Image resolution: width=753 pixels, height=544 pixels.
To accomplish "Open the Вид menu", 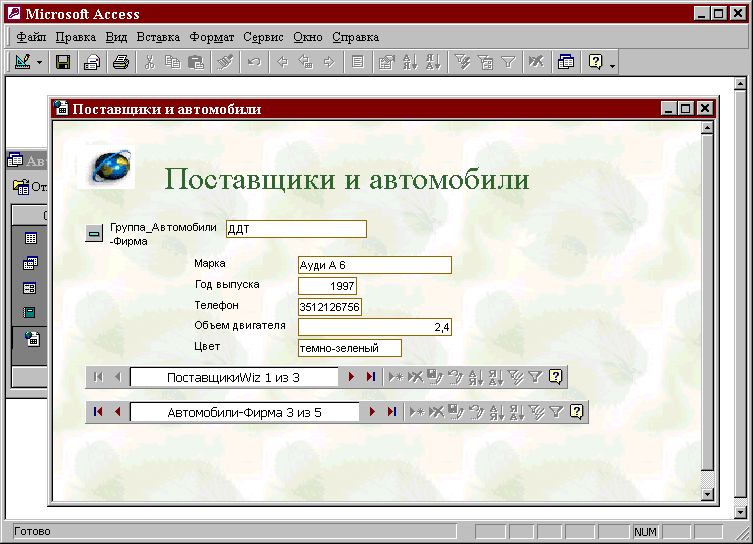I will [x=116, y=37].
